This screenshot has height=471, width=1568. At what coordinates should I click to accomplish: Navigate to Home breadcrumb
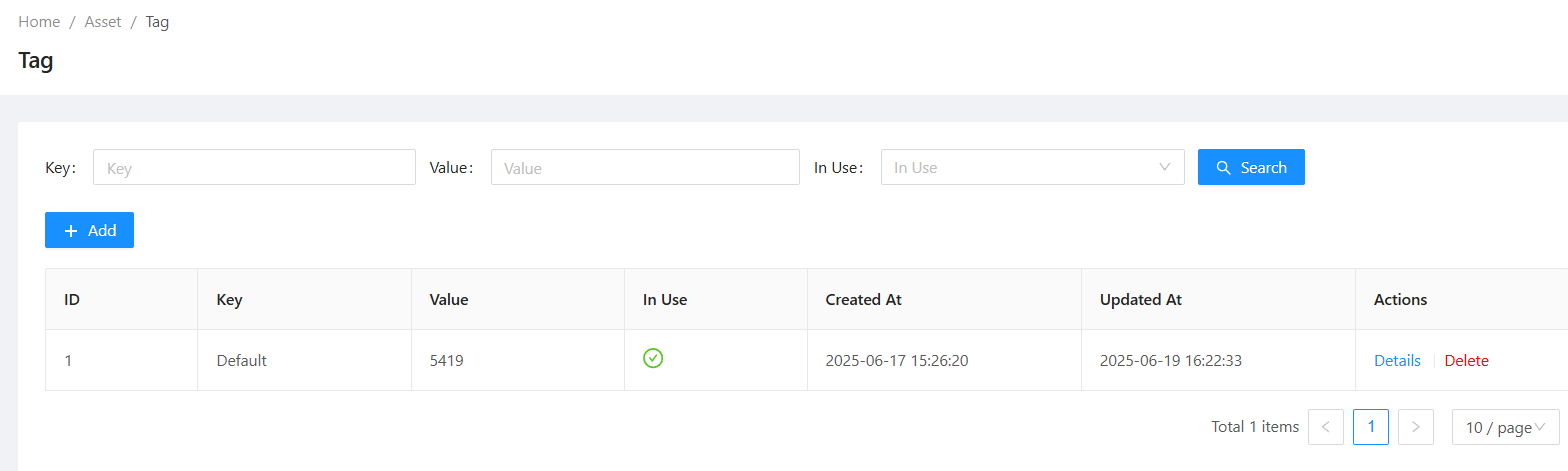tap(39, 22)
